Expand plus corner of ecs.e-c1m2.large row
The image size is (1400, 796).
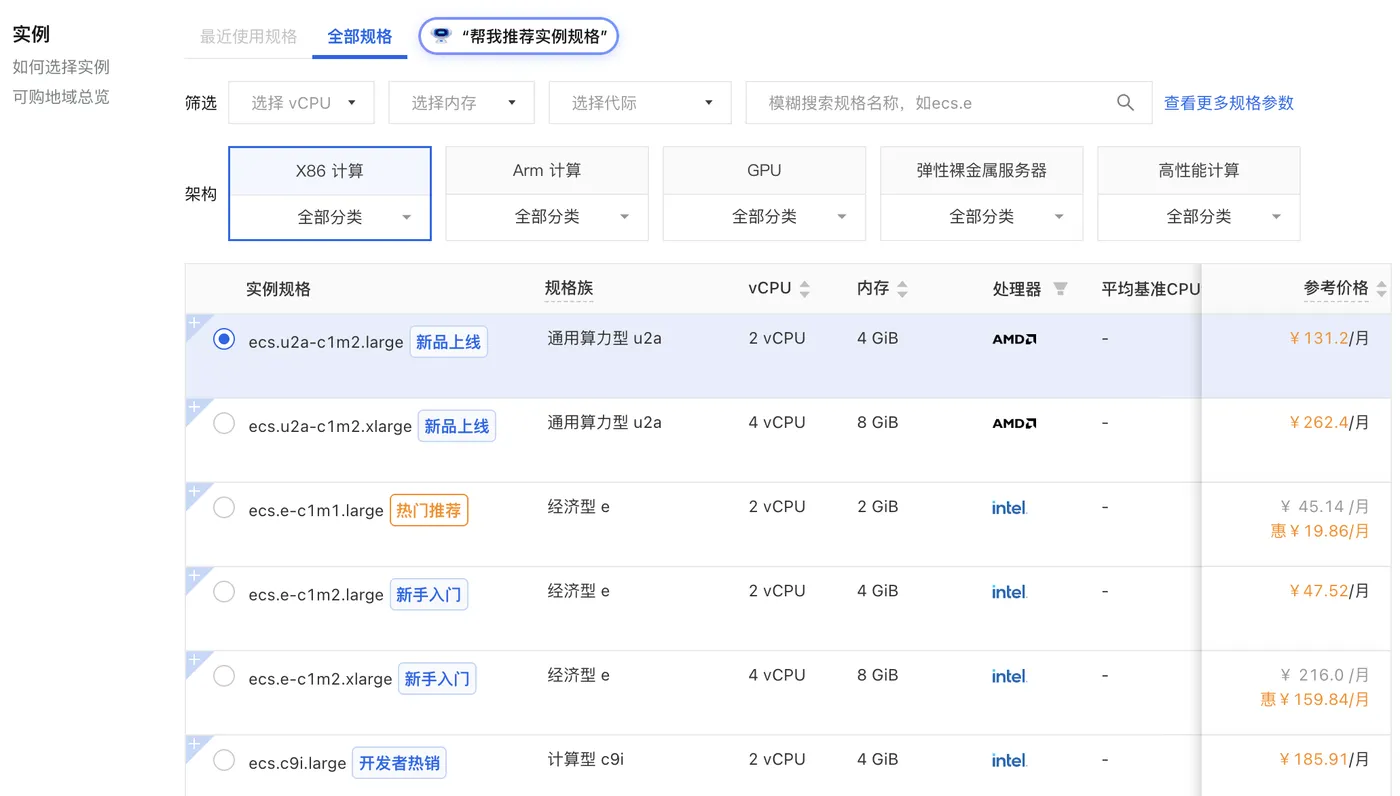(196, 576)
